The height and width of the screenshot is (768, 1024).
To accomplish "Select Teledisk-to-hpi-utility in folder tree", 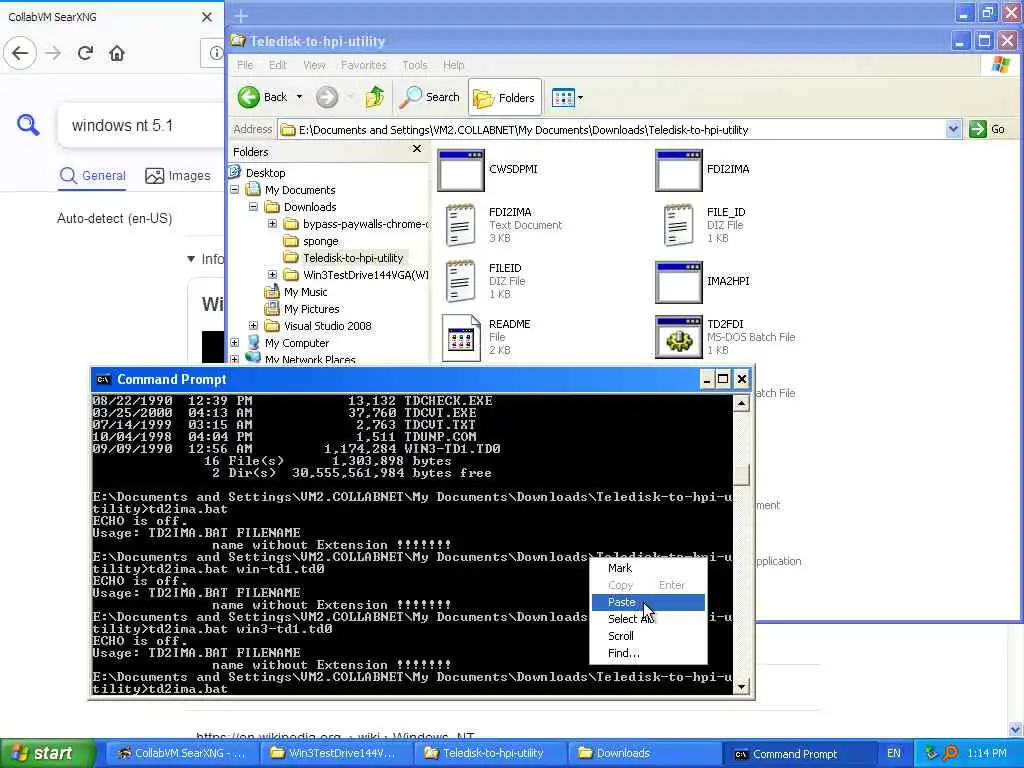I will [x=353, y=258].
